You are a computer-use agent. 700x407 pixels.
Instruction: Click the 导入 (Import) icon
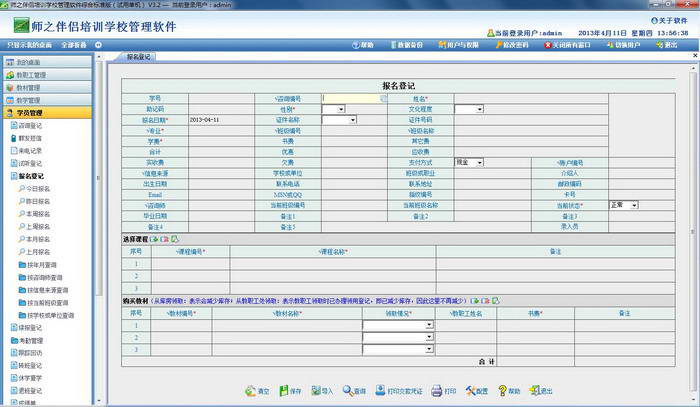(x=321, y=391)
